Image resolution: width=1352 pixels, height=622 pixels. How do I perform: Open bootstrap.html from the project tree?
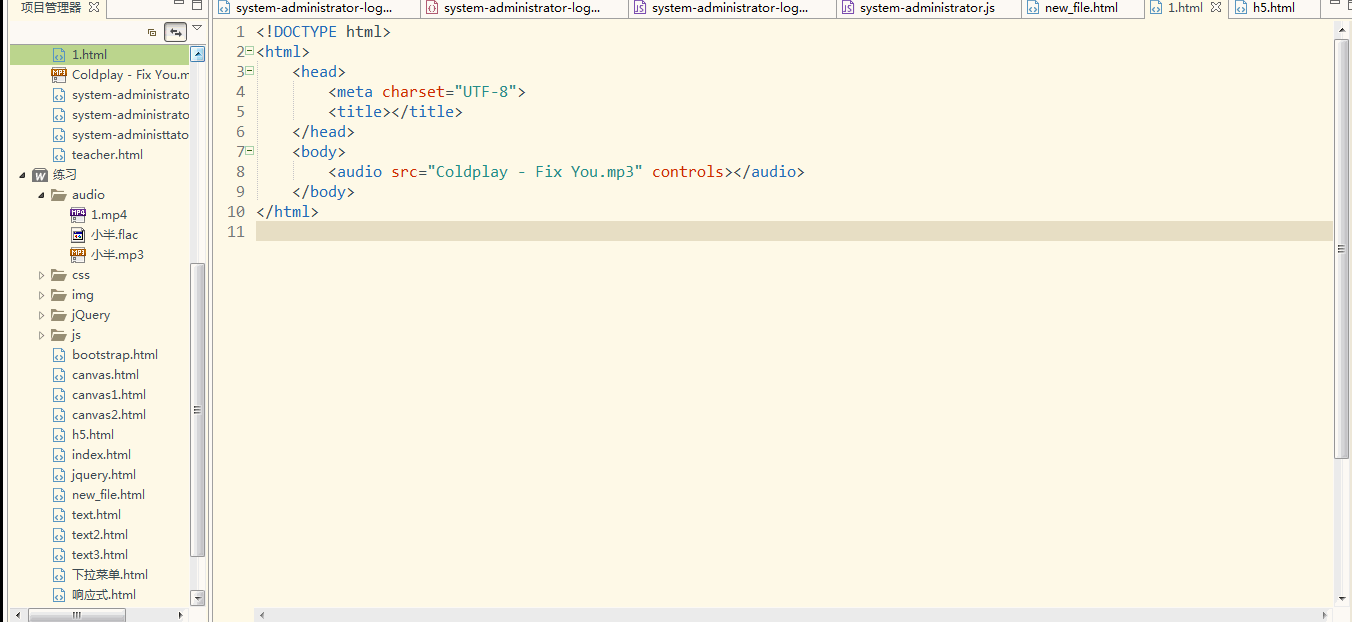click(114, 355)
